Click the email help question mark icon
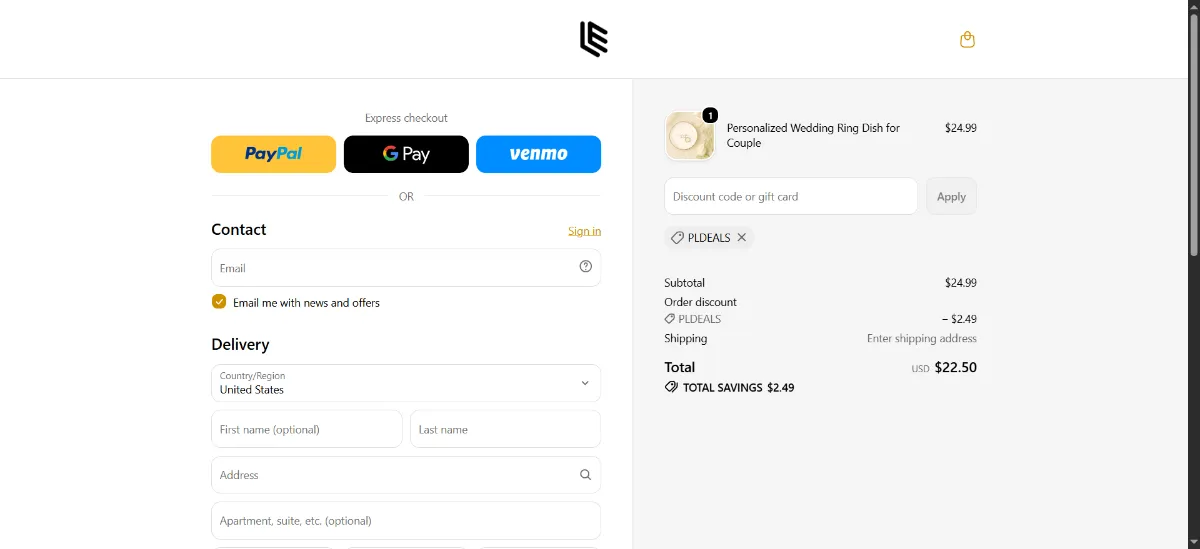 click(586, 266)
